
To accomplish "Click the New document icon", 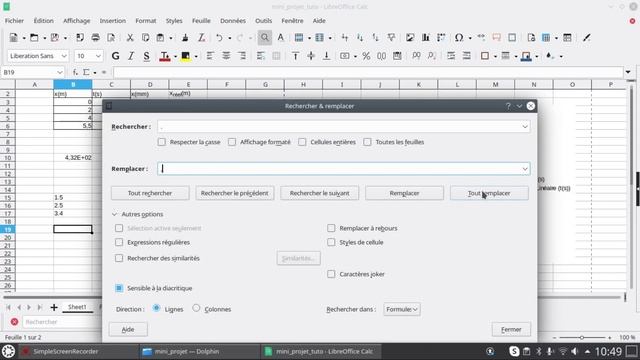I will 13,38.
